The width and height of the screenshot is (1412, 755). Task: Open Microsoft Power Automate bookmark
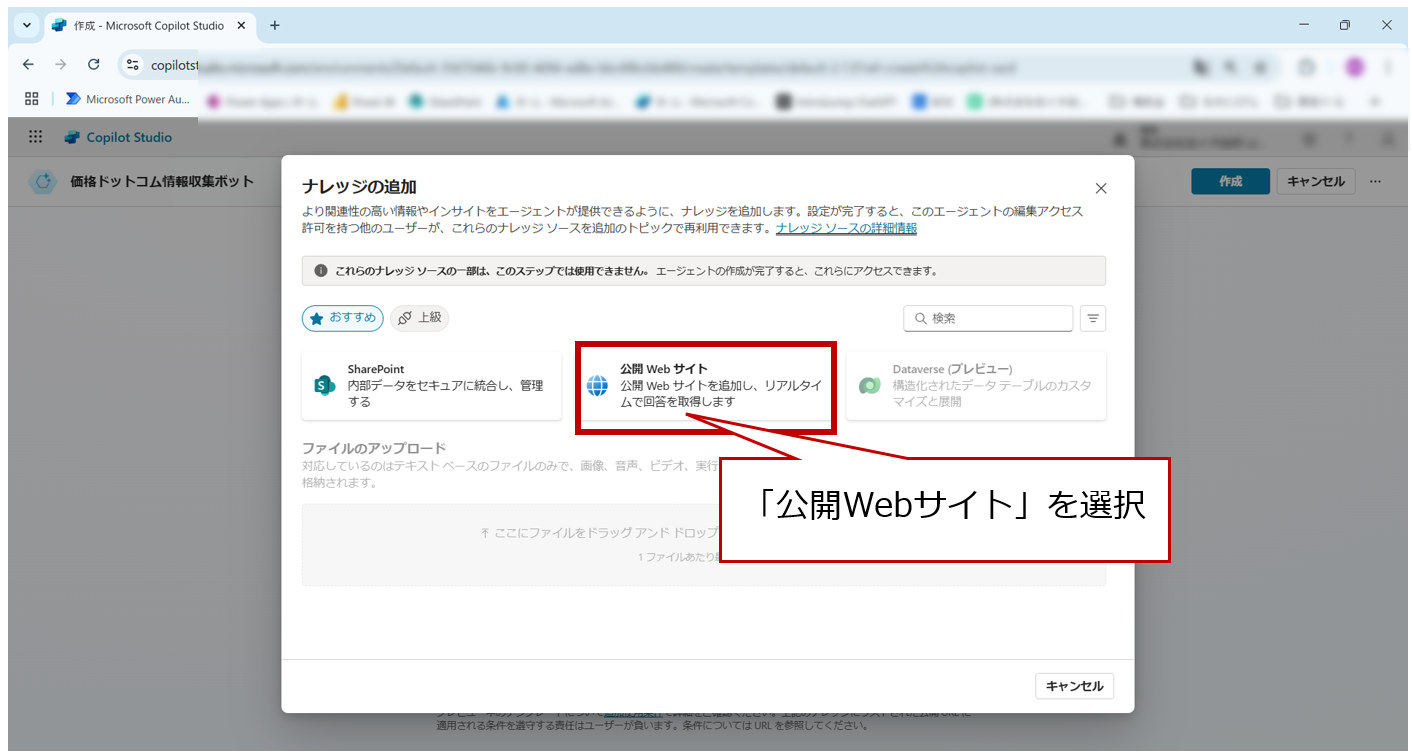click(x=127, y=99)
